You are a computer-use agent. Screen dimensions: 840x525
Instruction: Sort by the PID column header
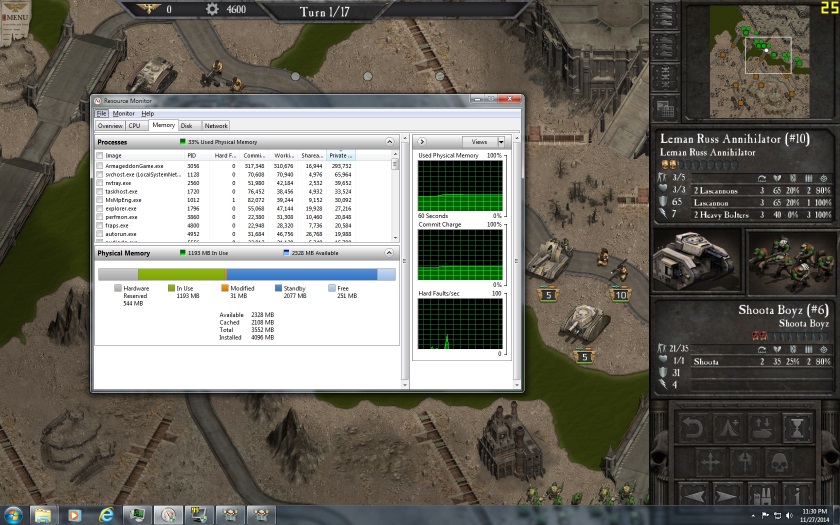click(194, 155)
